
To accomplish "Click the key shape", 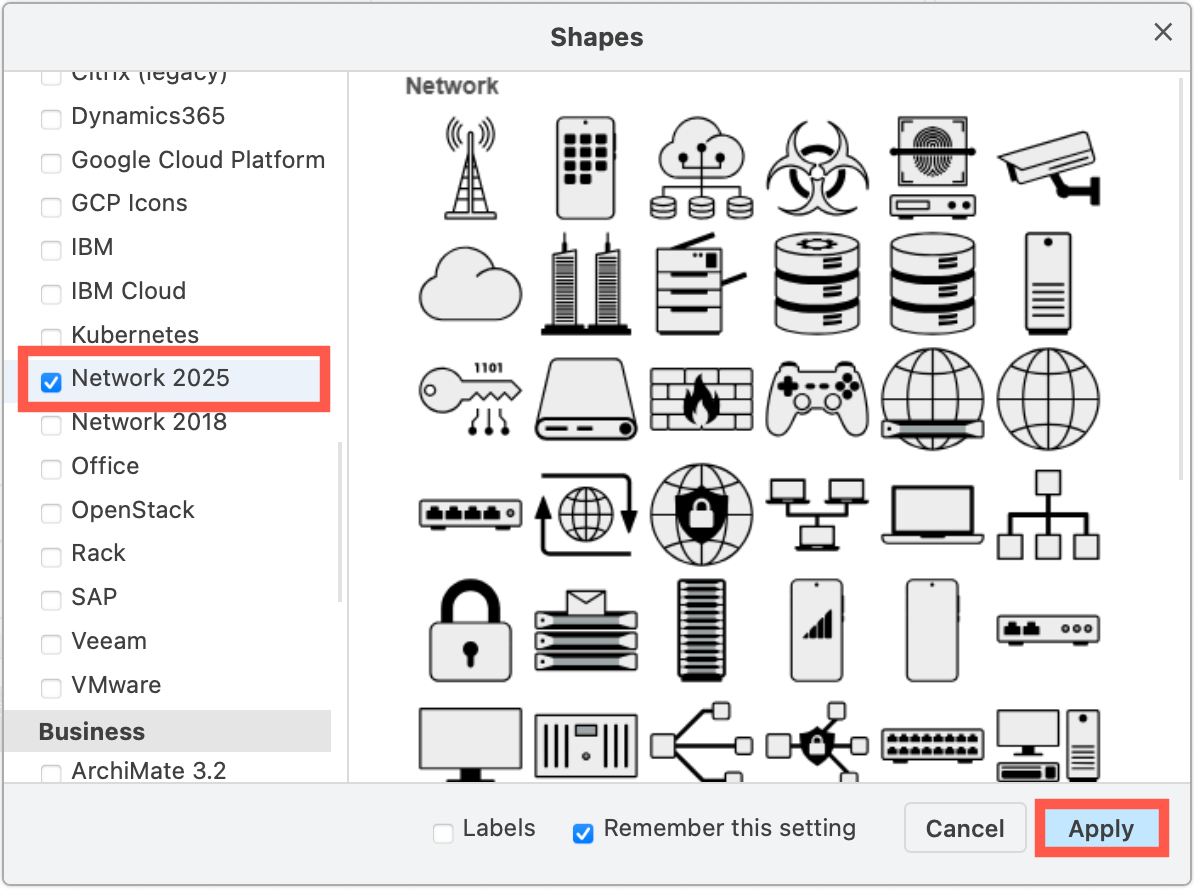I will point(470,398).
